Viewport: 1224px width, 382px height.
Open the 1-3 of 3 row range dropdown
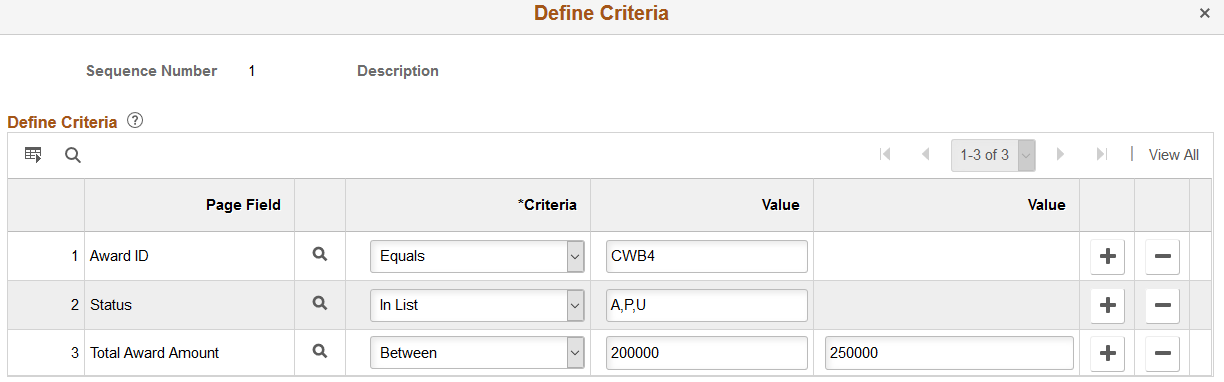[993, 155]
